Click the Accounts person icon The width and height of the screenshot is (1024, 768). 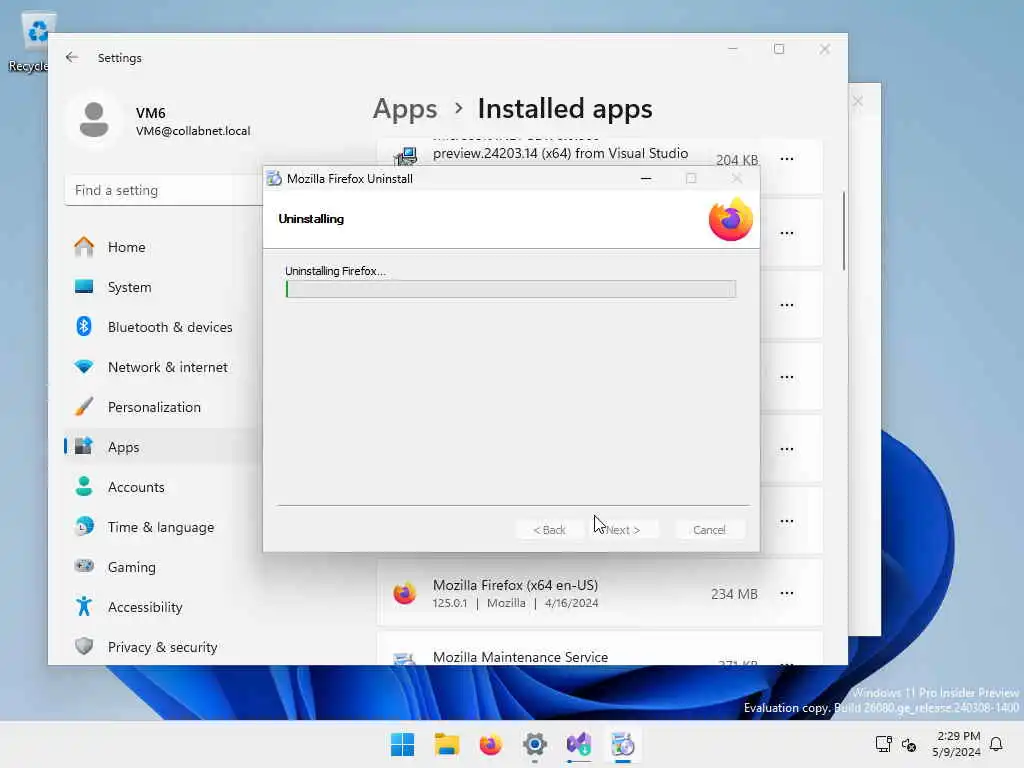pyautogui.click(x=84, y=486)
